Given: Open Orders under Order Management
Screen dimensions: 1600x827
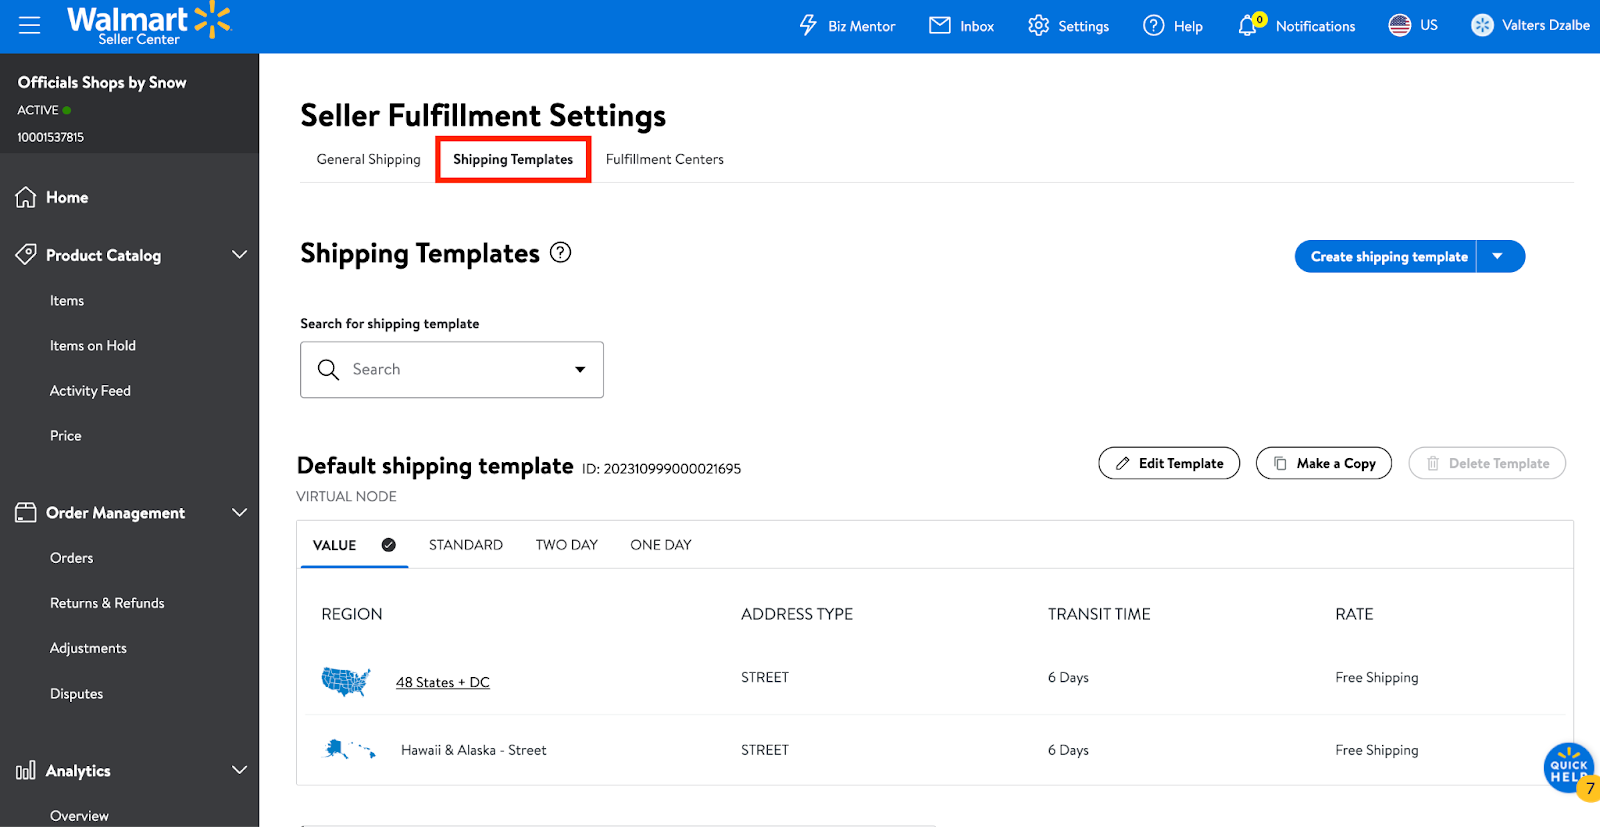Looking at the screenshot, I should [x=72, y=557].
